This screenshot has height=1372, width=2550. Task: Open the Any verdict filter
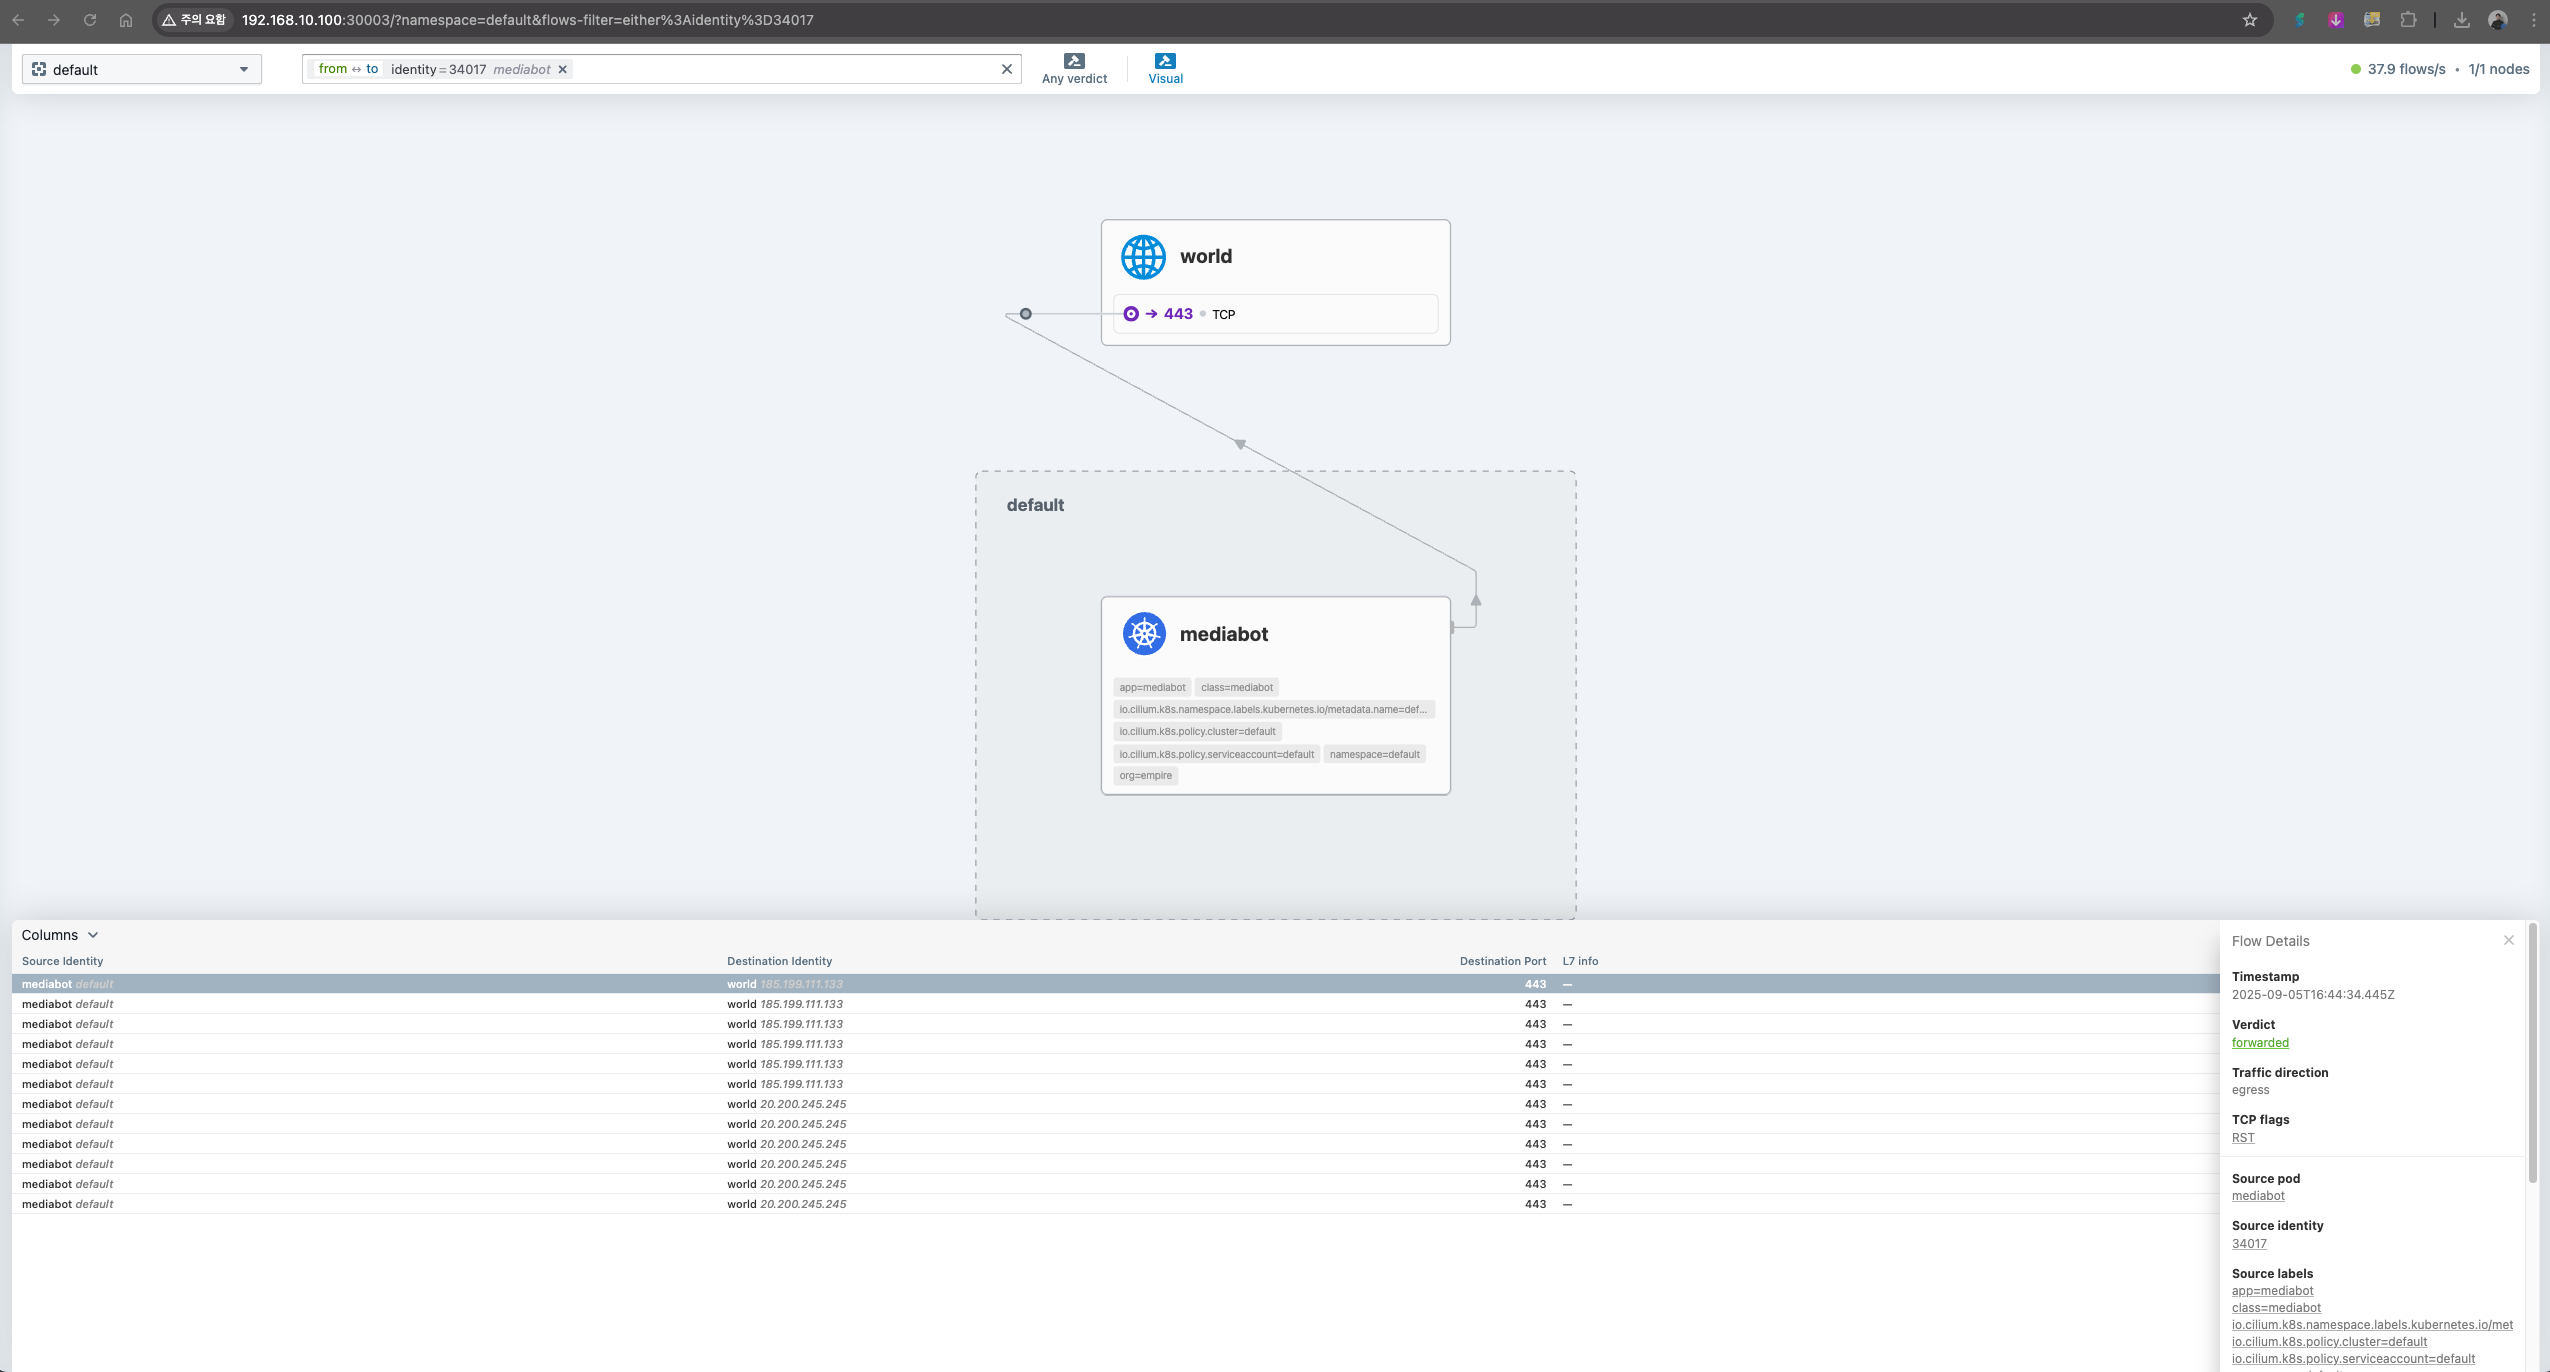(x=1074, y=69)
